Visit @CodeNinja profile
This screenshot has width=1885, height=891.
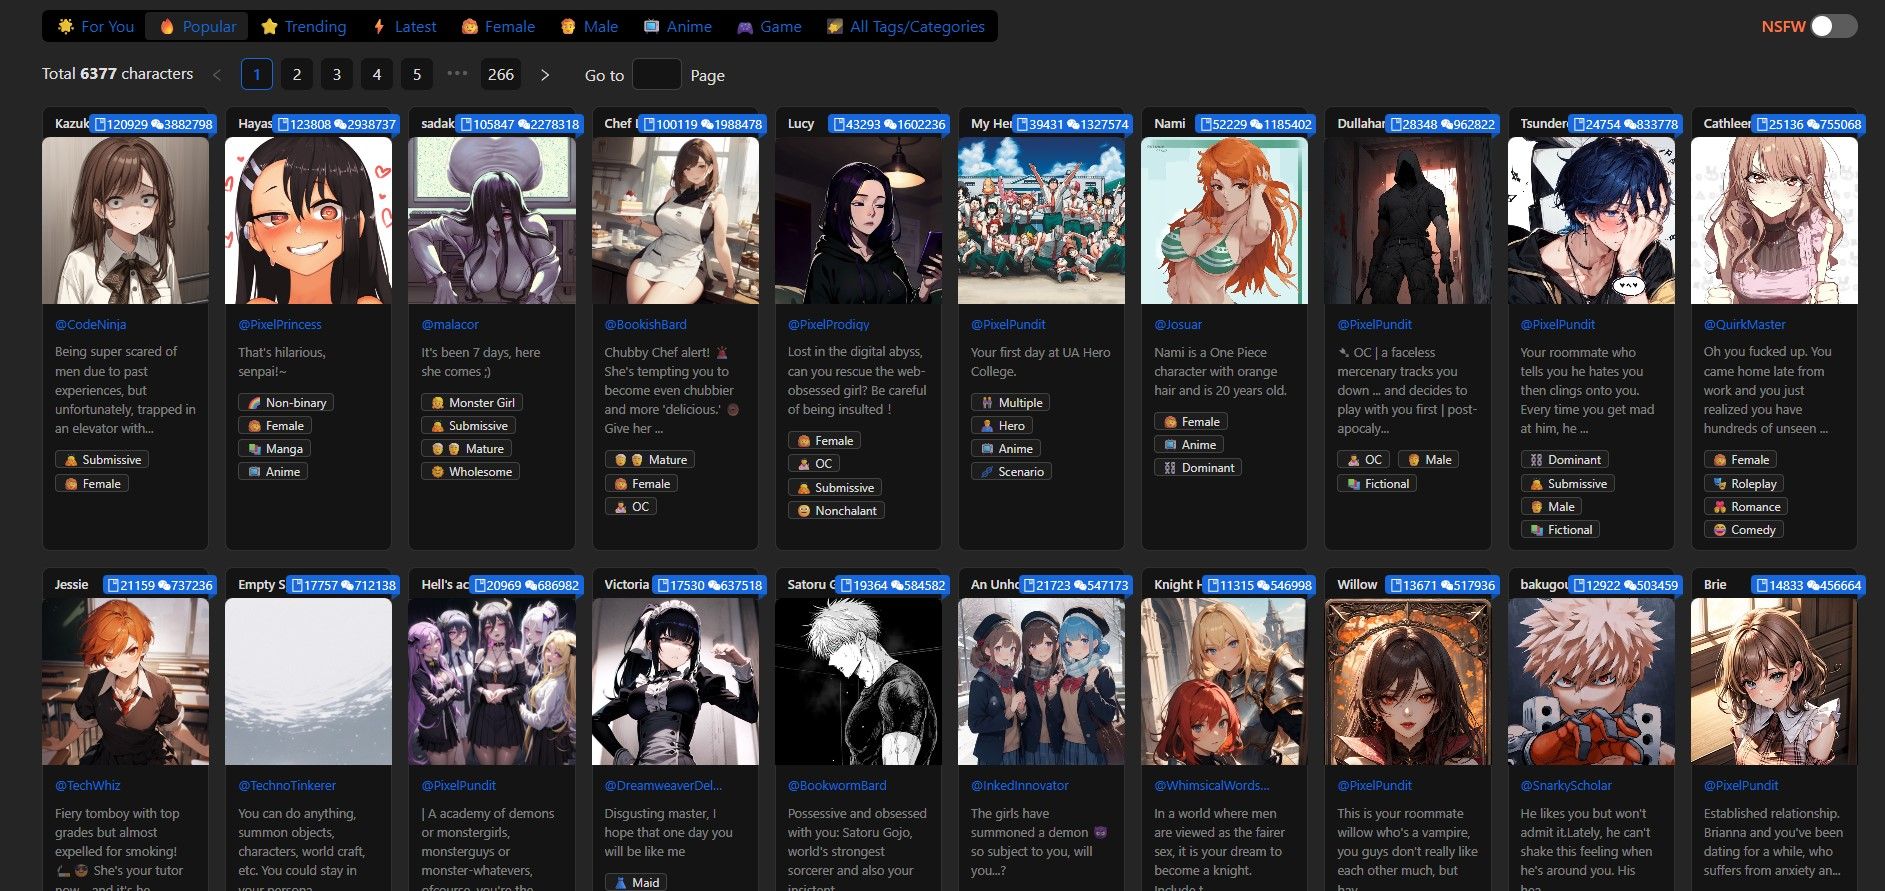point(90,324)
